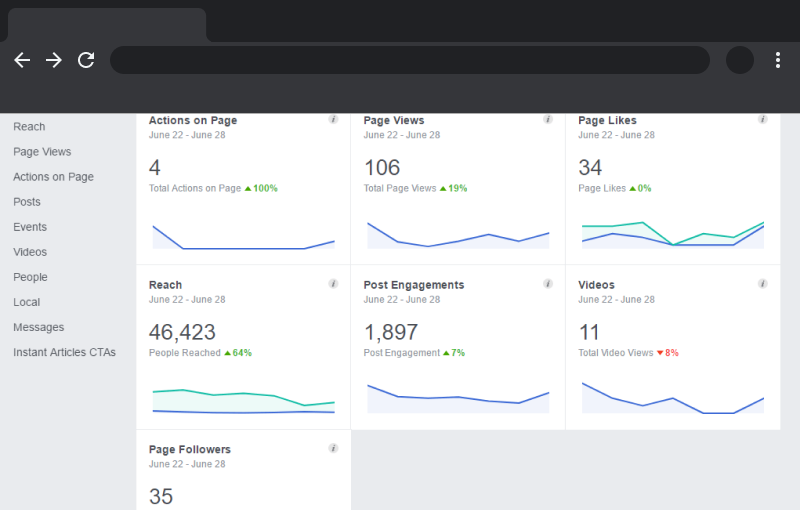This screenshot has width=800, height=510.
Task: Click the 1,897 Post Engagement number
Action: pyautogui.click(x=391, y=333)
